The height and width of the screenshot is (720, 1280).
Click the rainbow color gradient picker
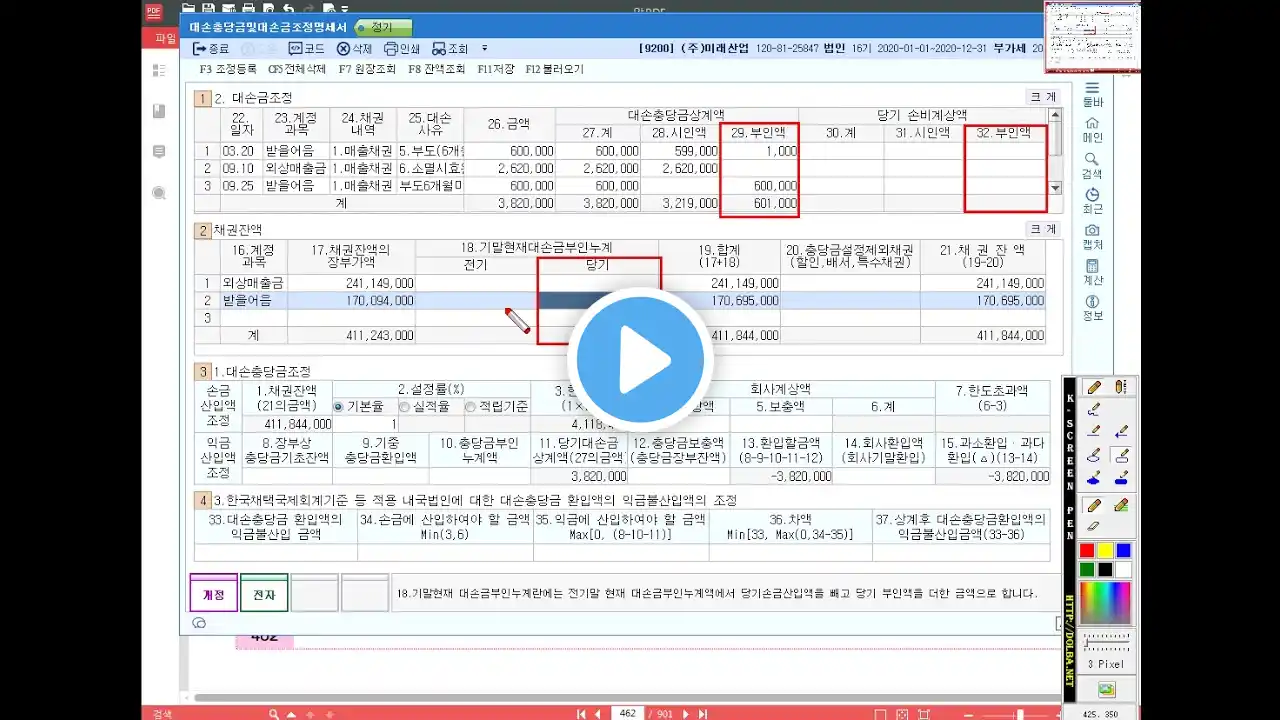pyautogui.click(x=1106, y=603)
